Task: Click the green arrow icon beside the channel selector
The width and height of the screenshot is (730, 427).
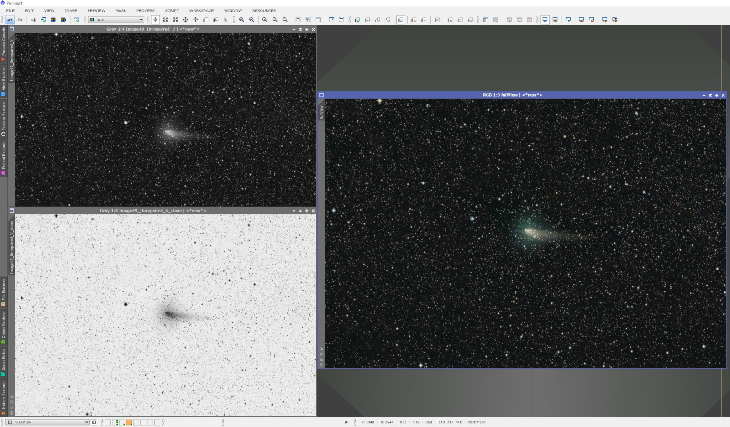Action: pyautogui.click(x=77, y=20)
